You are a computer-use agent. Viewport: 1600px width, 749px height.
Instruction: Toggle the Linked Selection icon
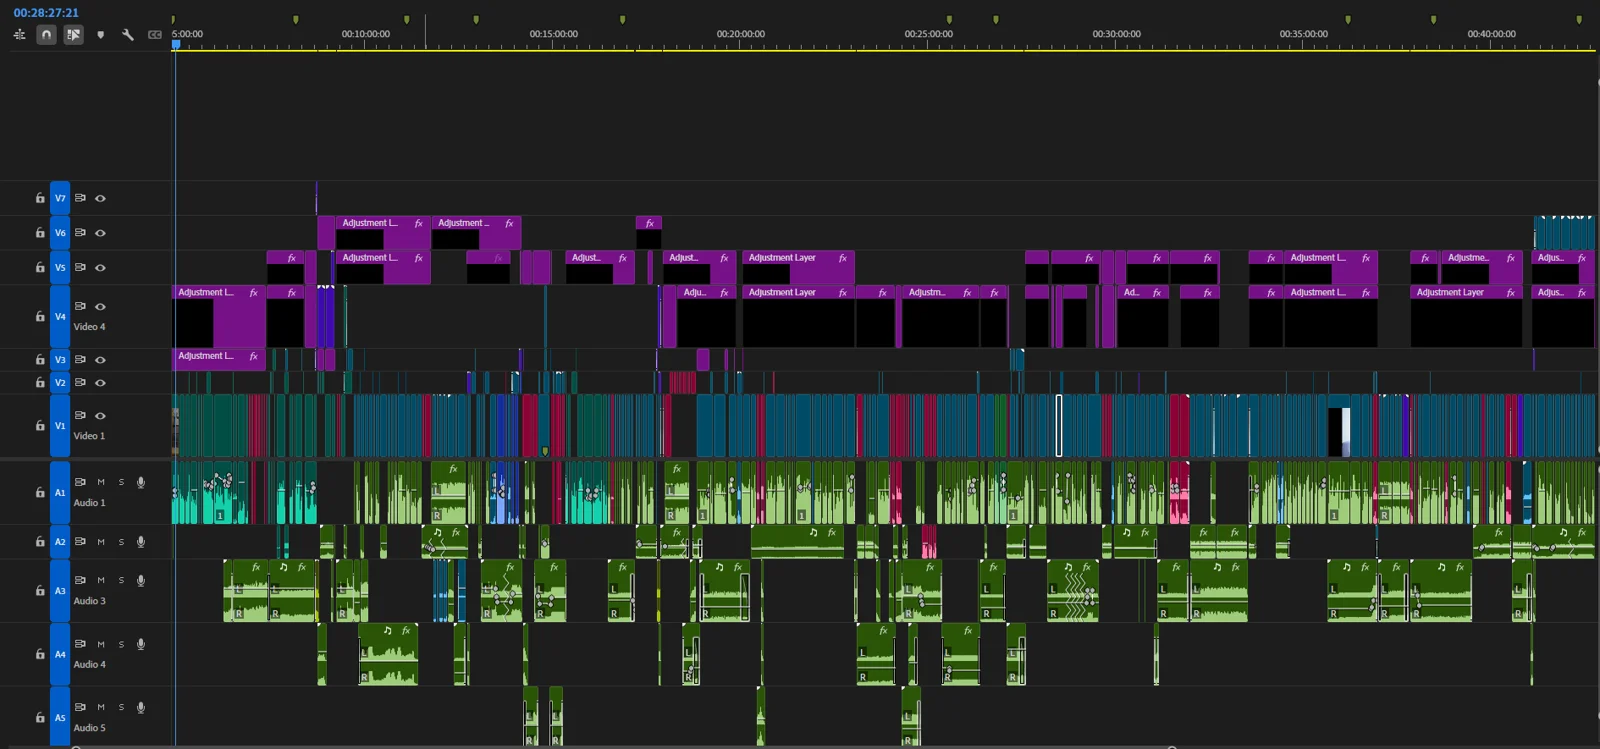[x=73, y=34]
